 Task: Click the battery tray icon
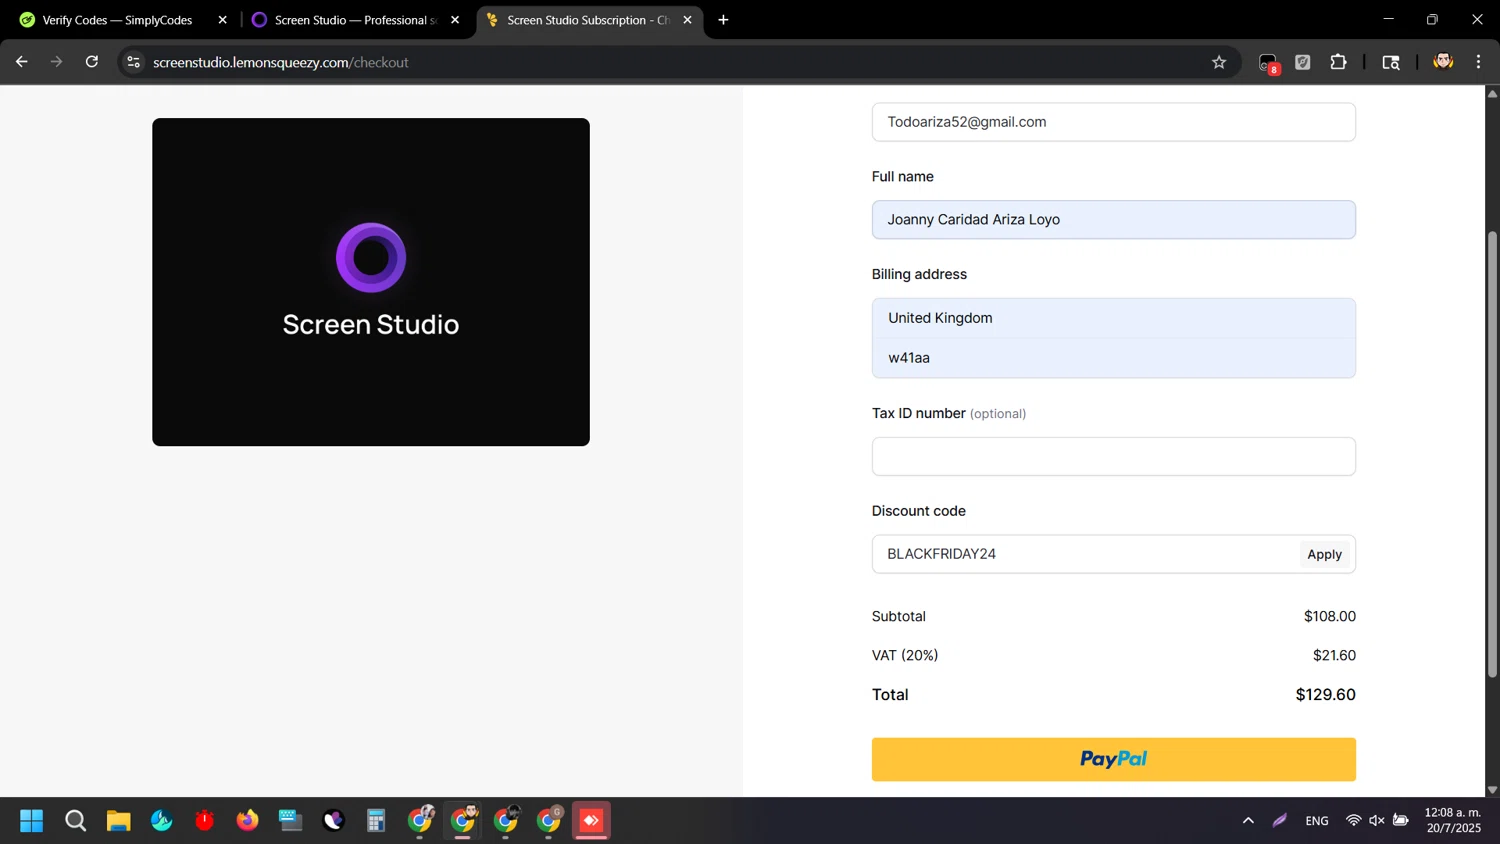pyautogui.click(x=1401, y=821)
